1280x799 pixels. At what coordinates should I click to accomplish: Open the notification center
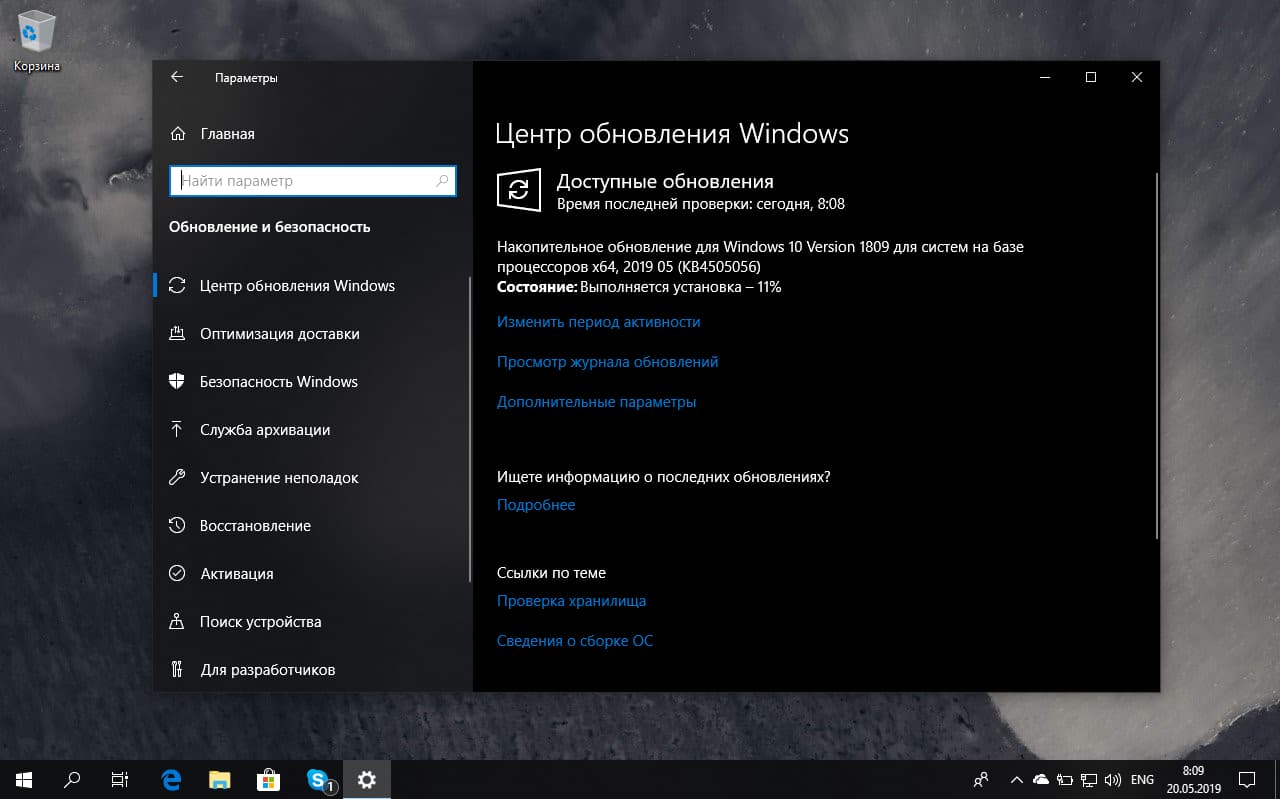(1246, 779)
